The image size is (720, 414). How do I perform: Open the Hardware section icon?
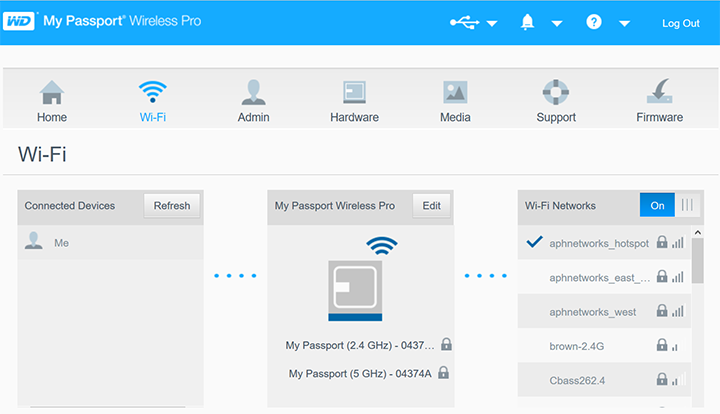pyautogui.click(x=354, y=93)
